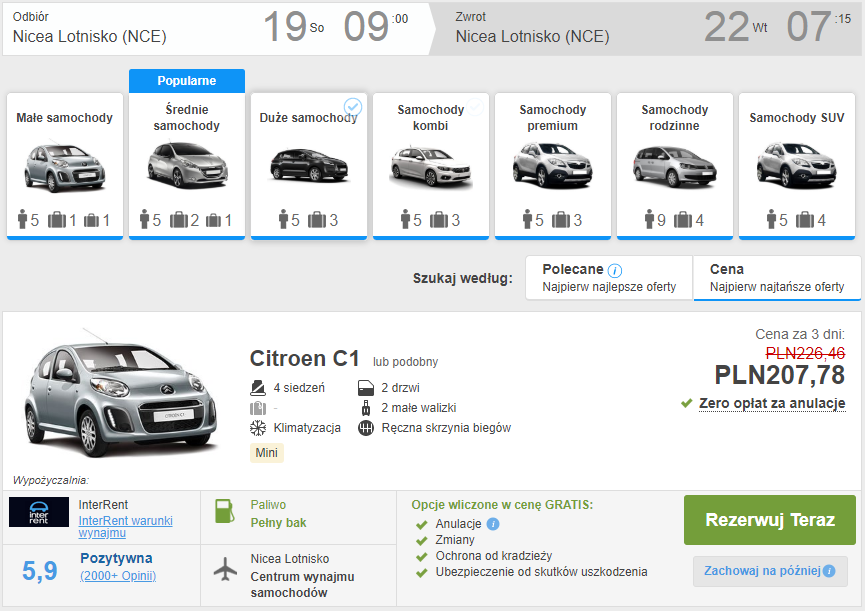Screen dimensions: 865x611
Task: Open the 2000+ Opinii reviews link
Action: pyautogui.click(x=118, y=576)
